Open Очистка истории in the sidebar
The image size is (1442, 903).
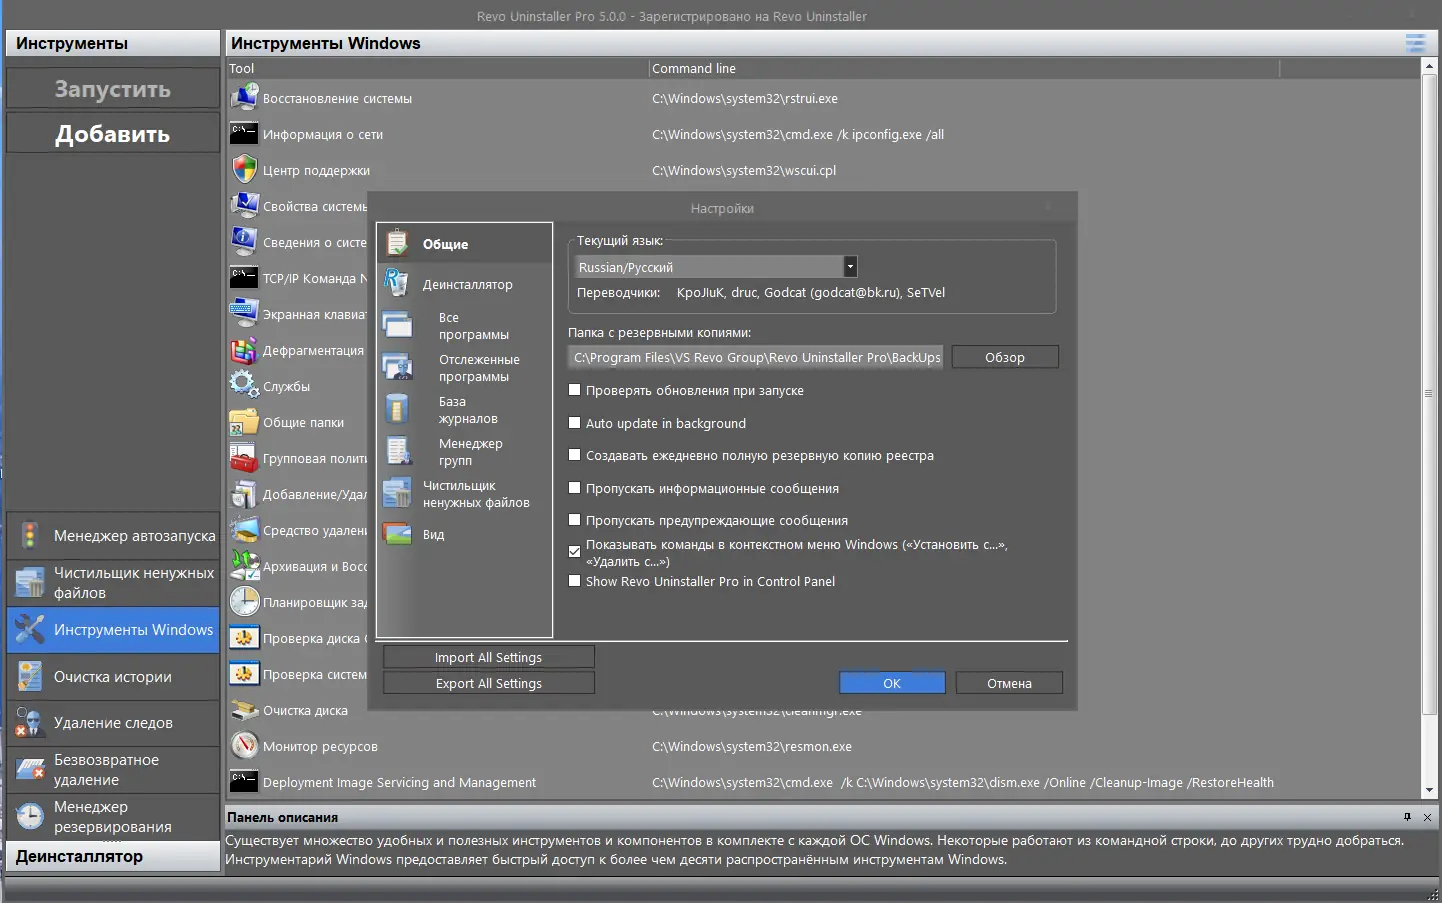(x=113, y=677)
